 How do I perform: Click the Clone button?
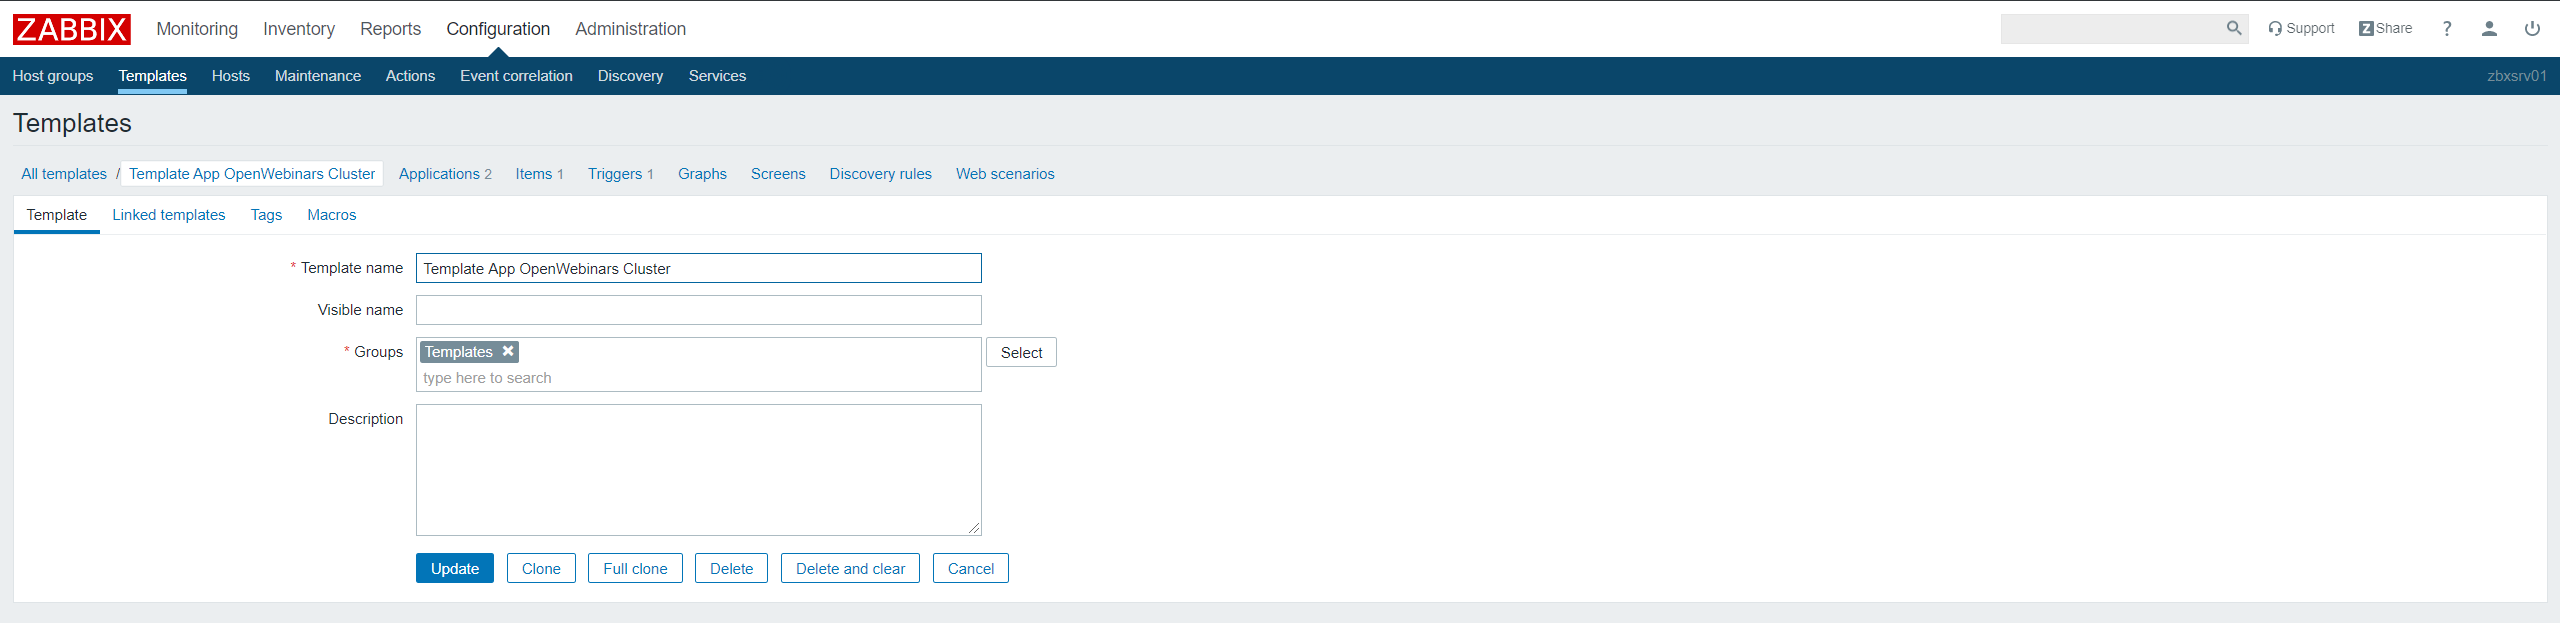541,568
